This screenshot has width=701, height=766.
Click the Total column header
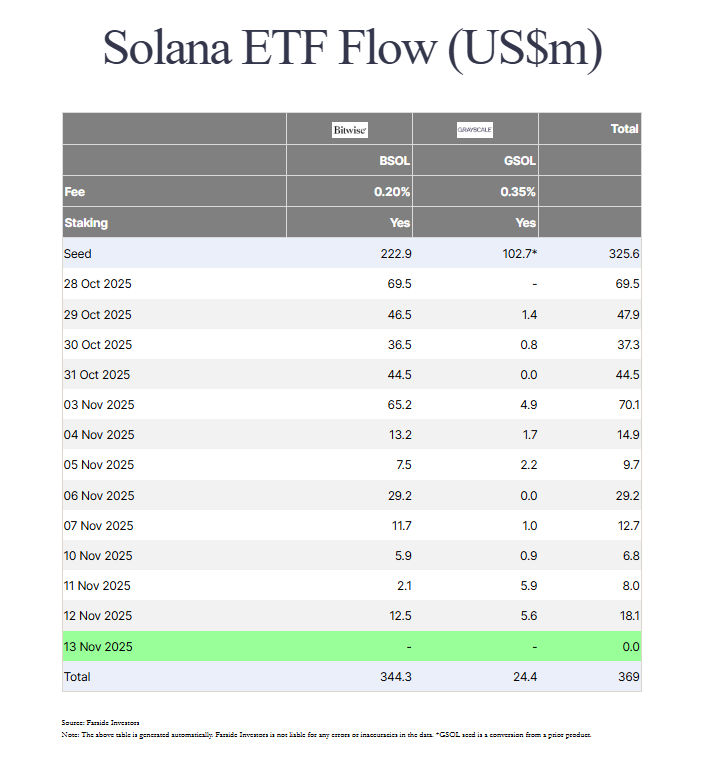624,129
